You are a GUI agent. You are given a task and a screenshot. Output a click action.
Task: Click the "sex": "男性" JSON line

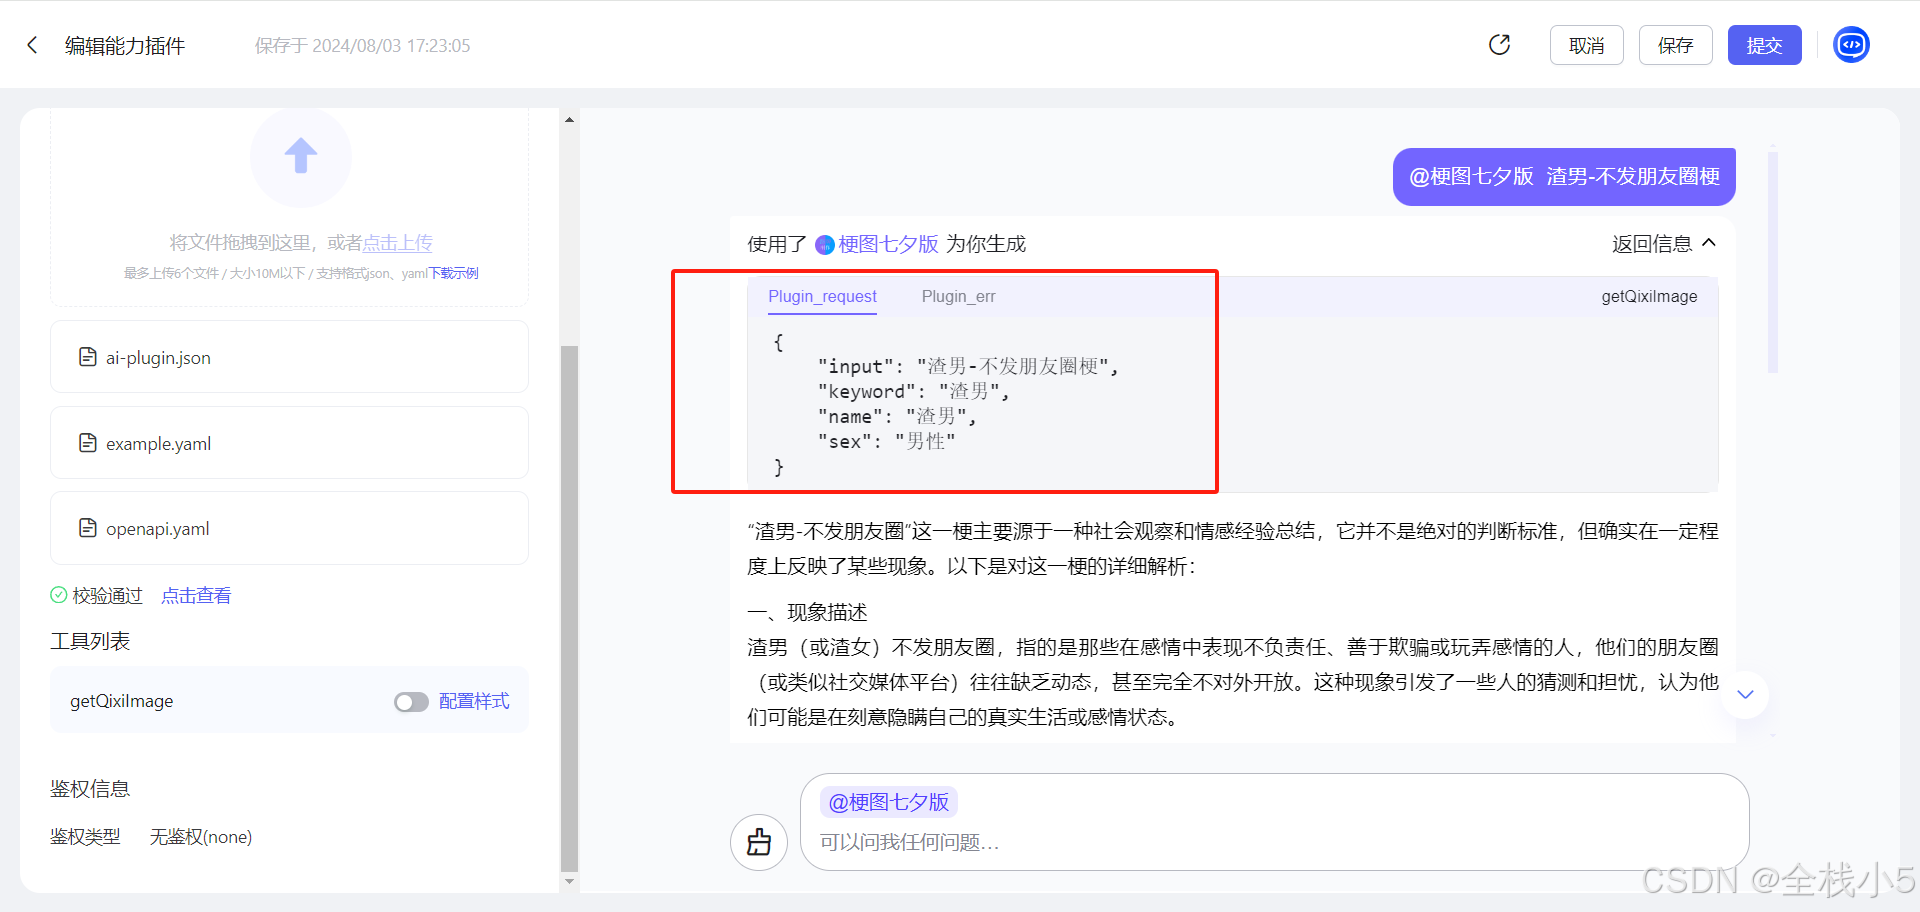coord(886,442)
